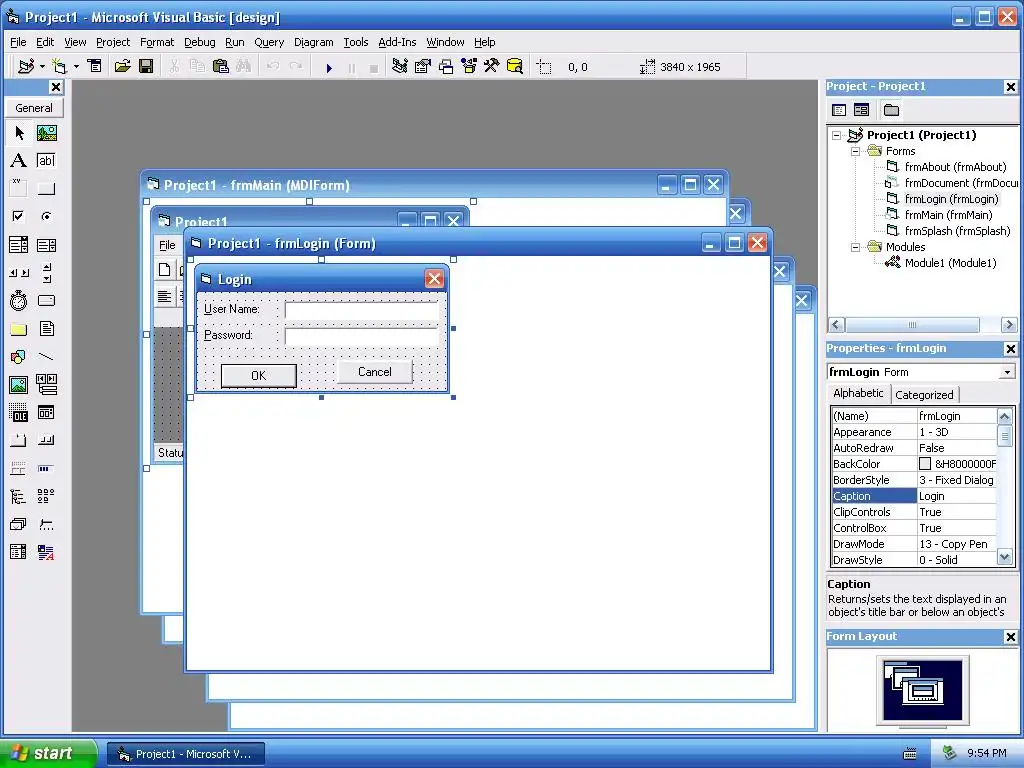The height and width of the screenshot is (768, 1024).
Task: Select the TextBox control tool
Action: (46, 161)
